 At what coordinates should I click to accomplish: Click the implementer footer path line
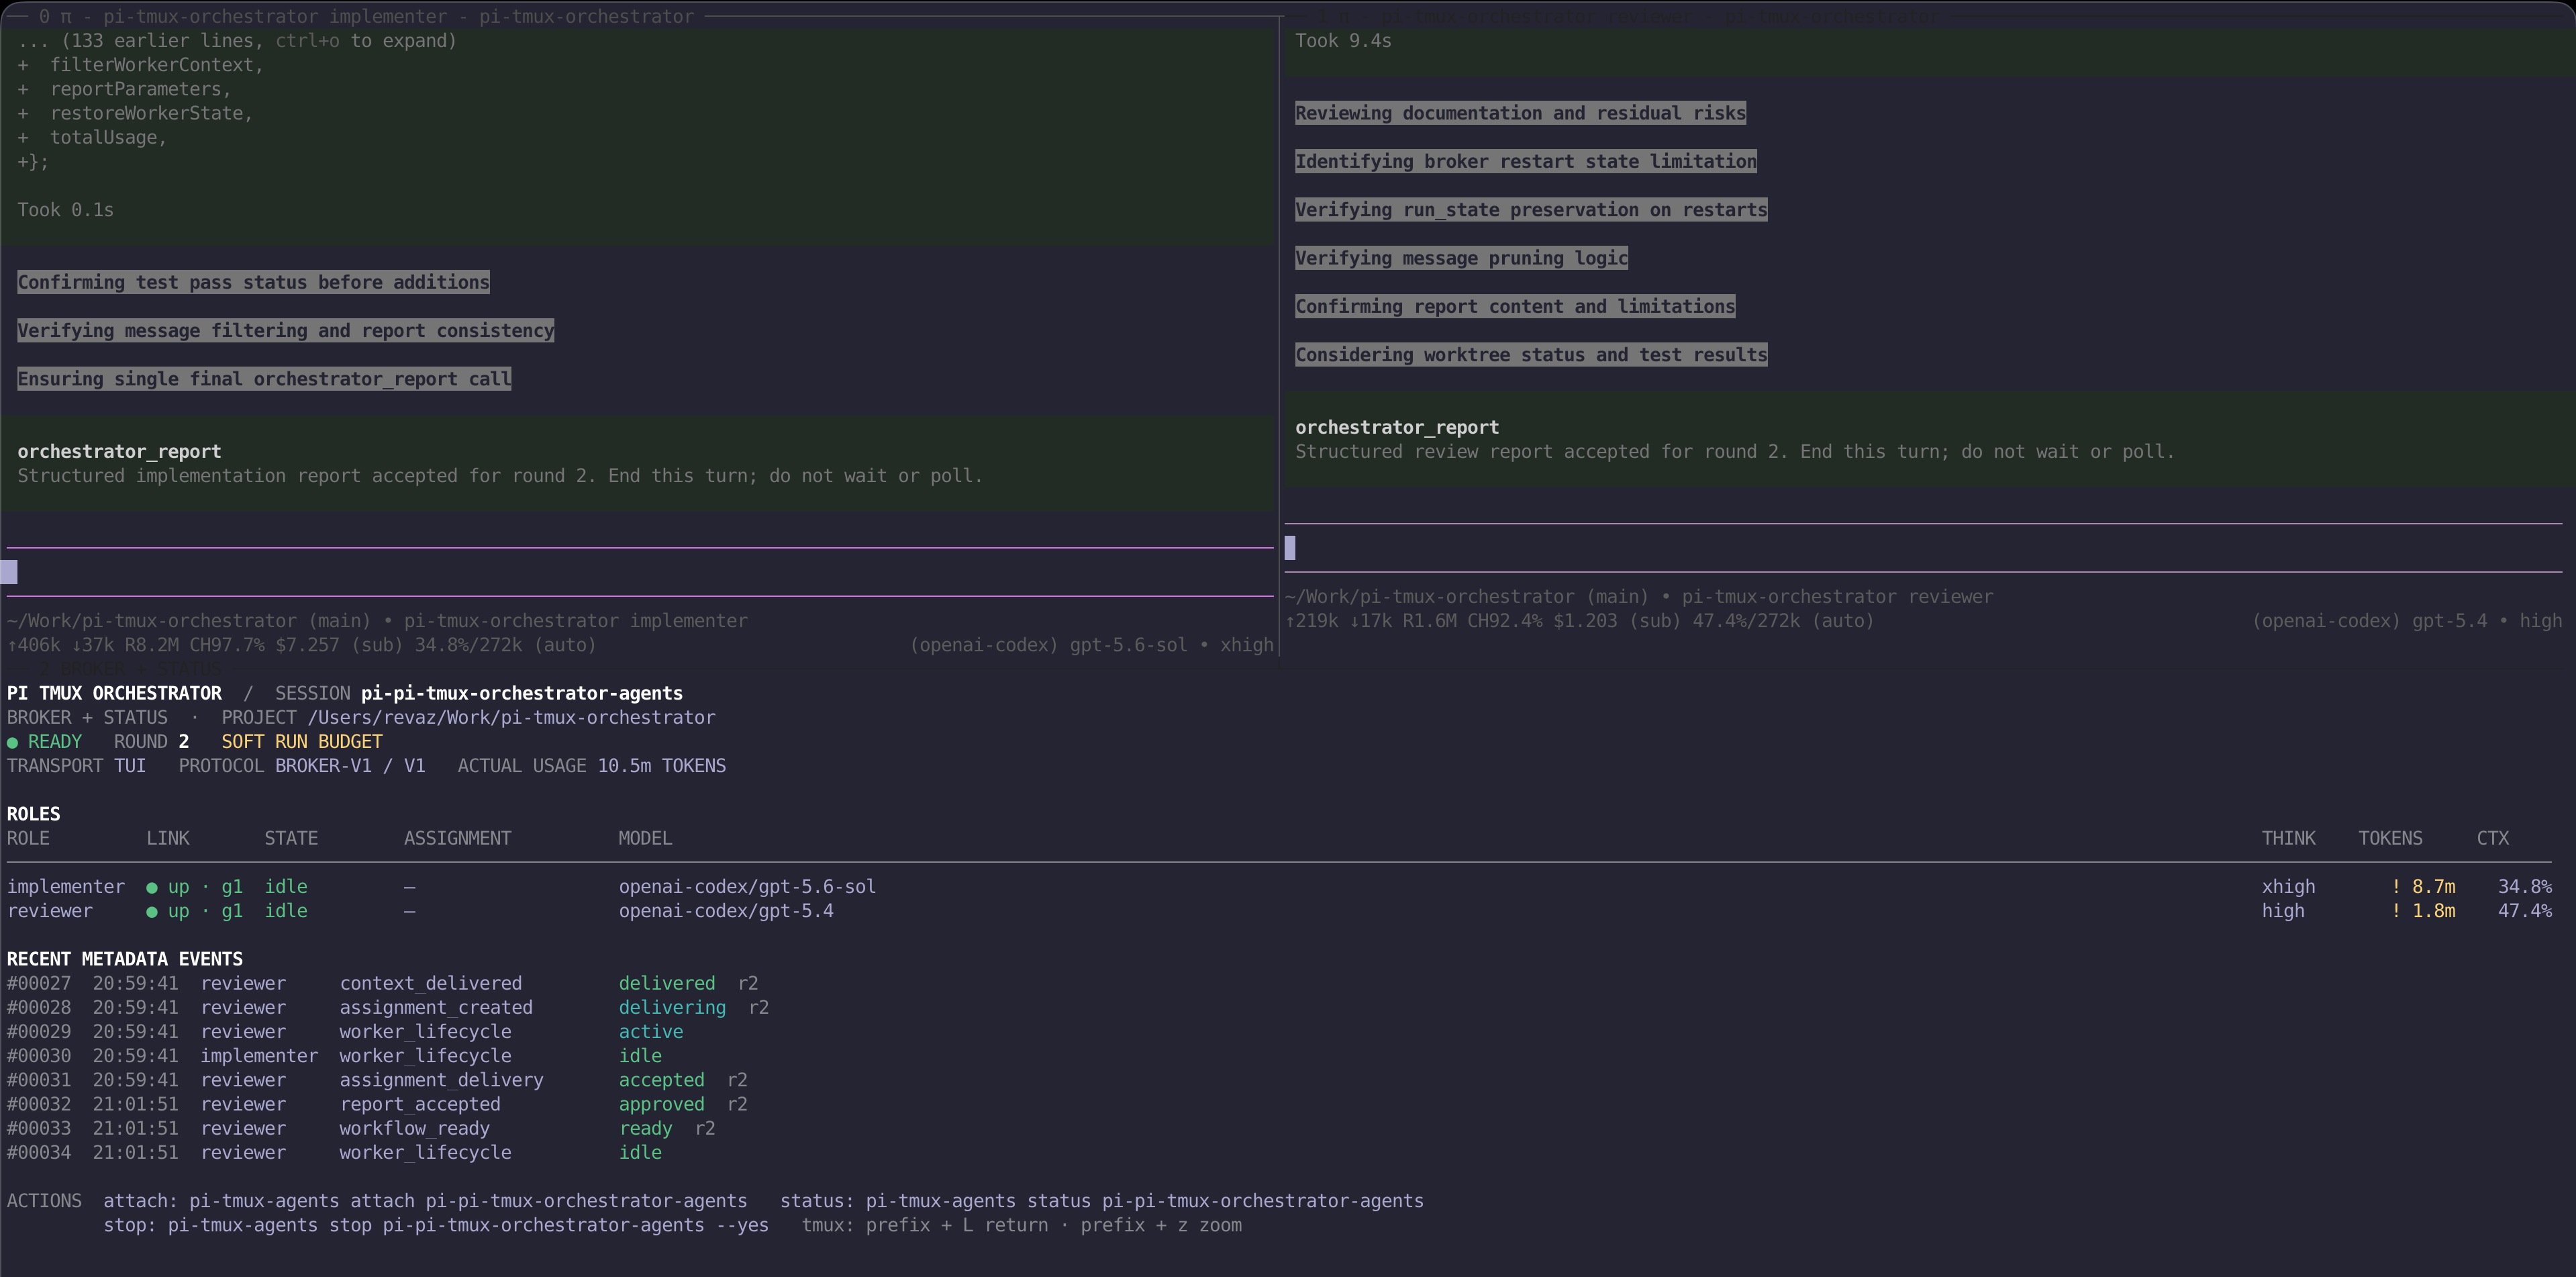[x=377, y=621]
